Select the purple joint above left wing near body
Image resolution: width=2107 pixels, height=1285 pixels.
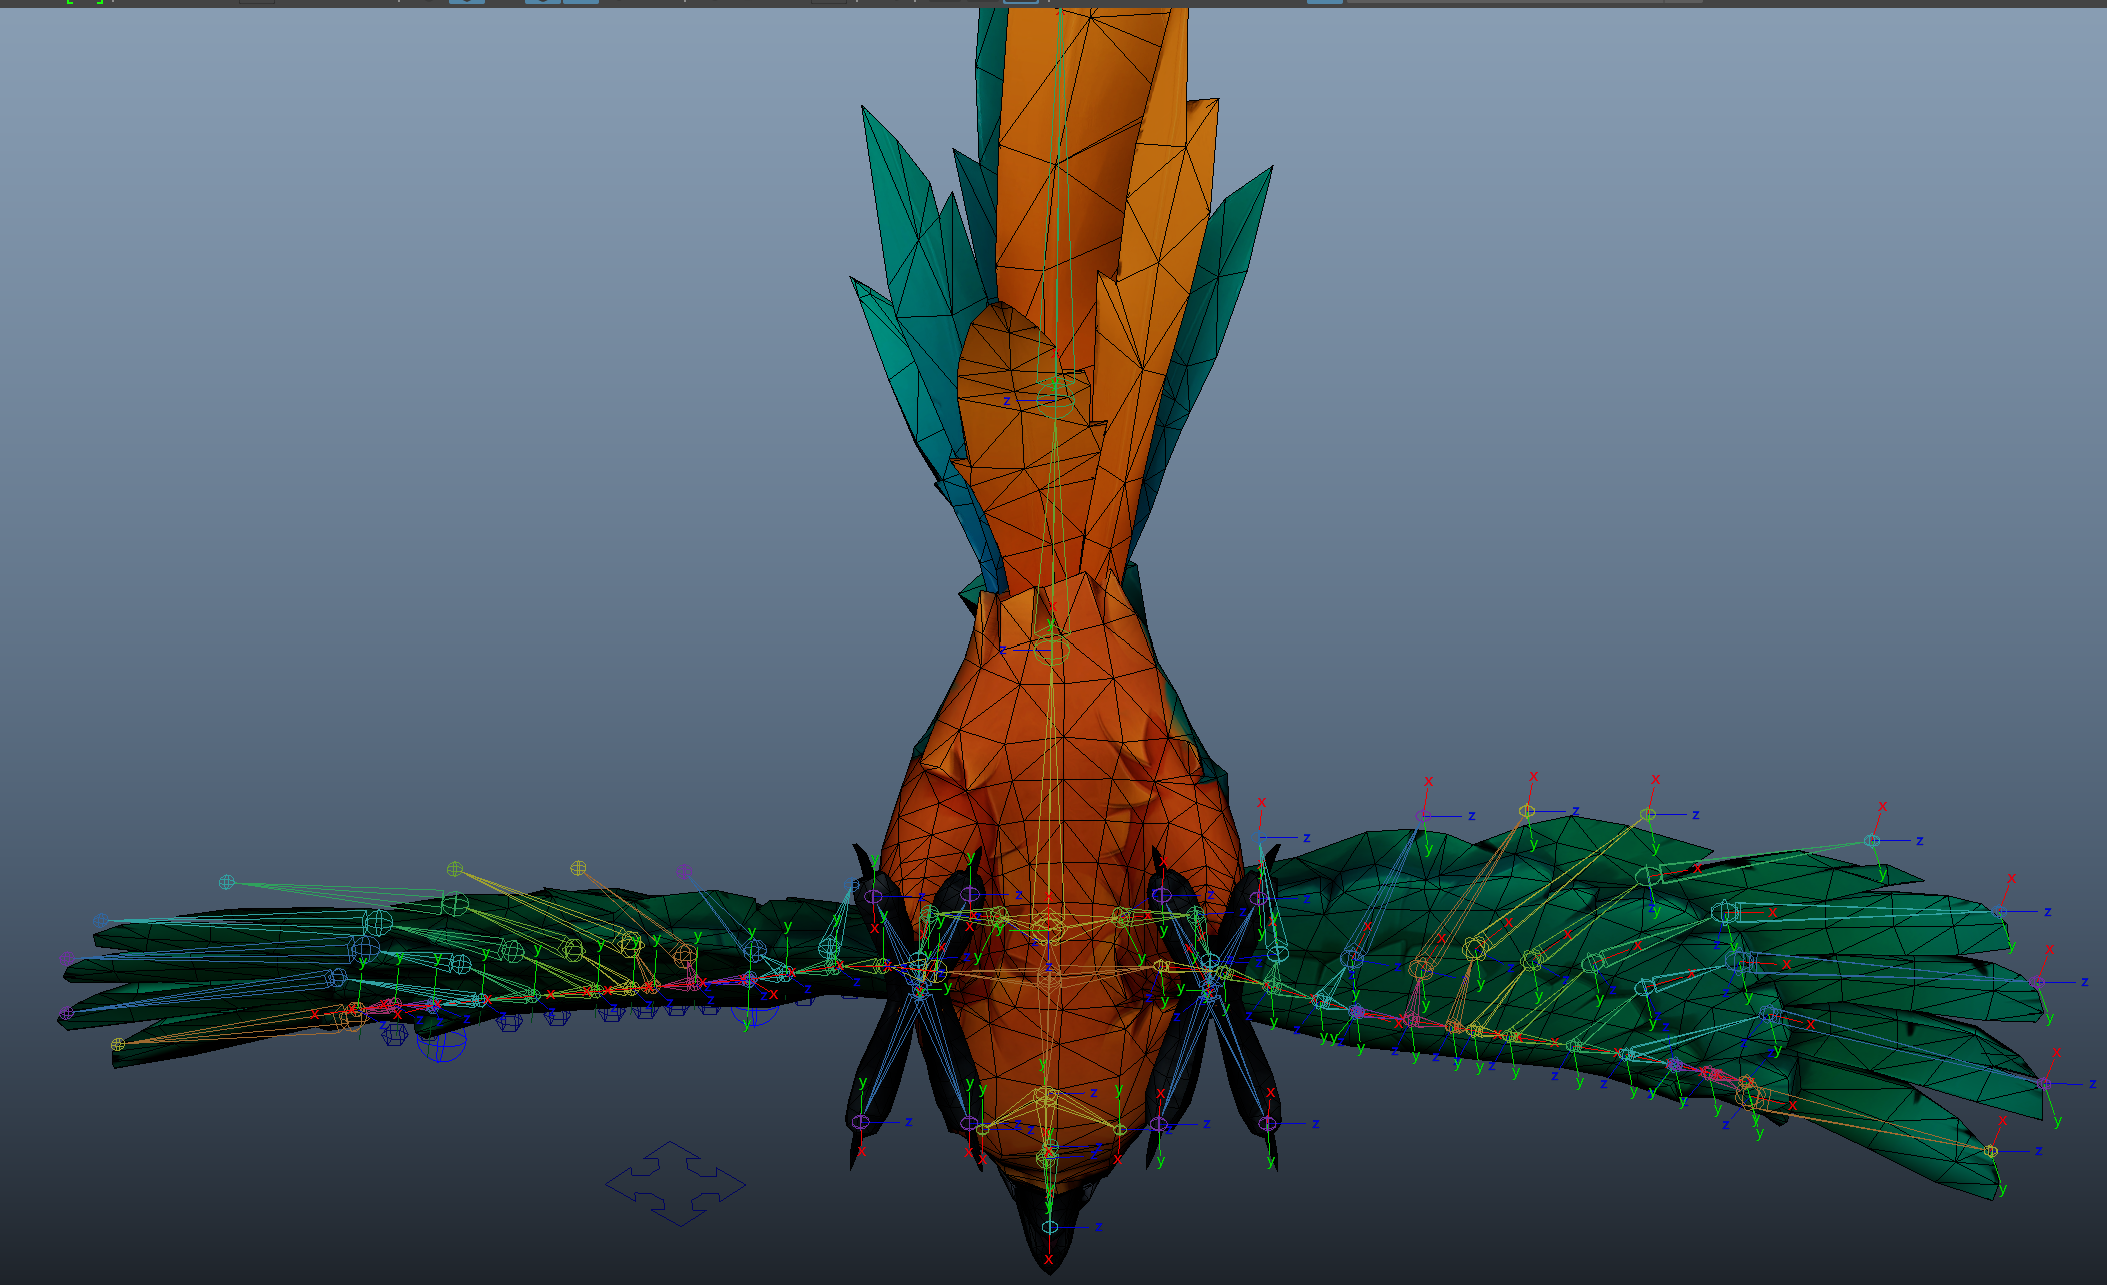point(683,872)
